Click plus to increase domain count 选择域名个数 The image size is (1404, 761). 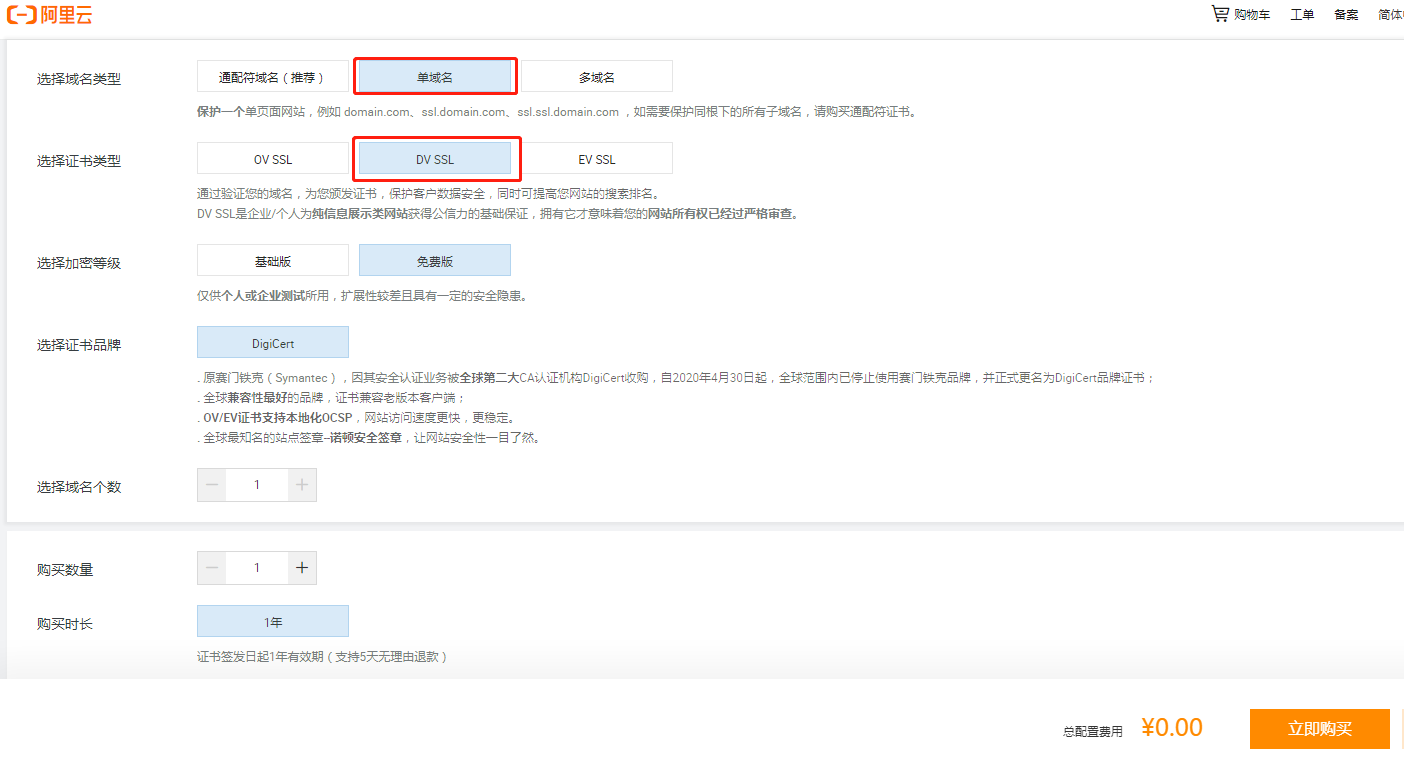coord(302,484)
